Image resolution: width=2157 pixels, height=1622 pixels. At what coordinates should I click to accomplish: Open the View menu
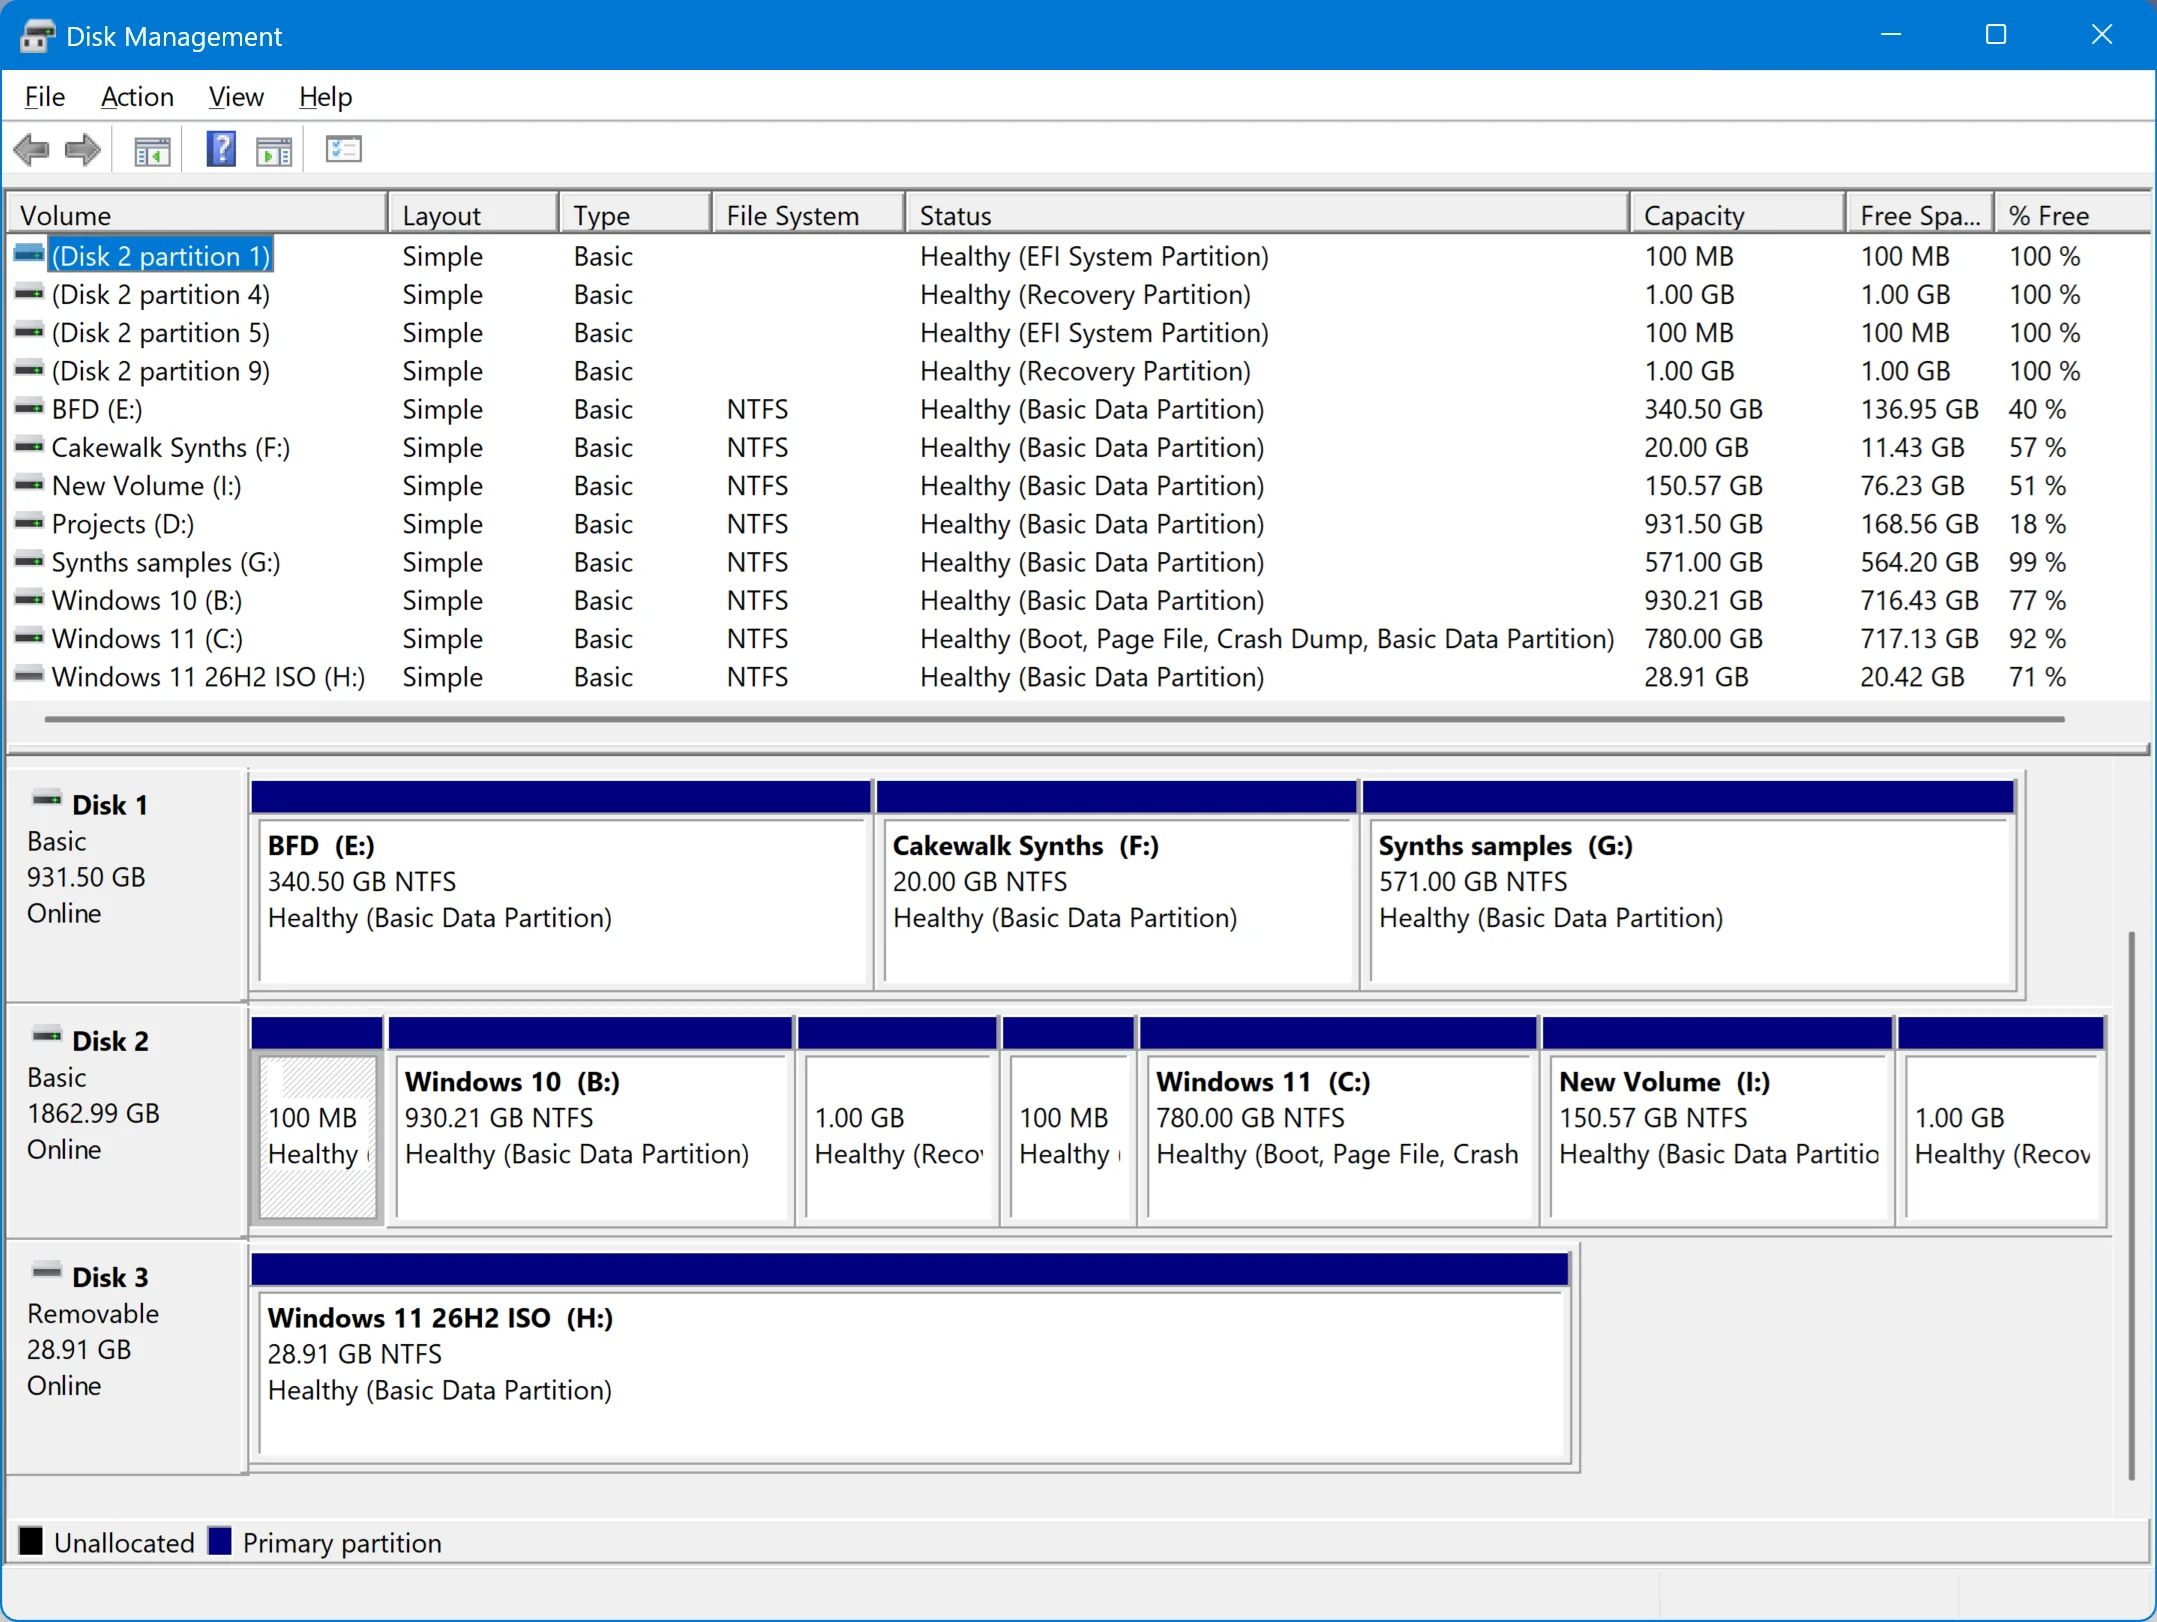(236, 97)
